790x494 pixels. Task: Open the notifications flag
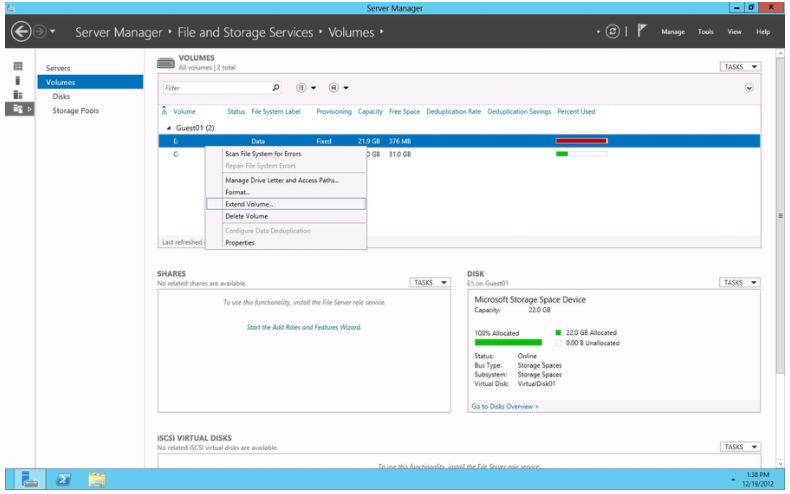pos(641,32)
